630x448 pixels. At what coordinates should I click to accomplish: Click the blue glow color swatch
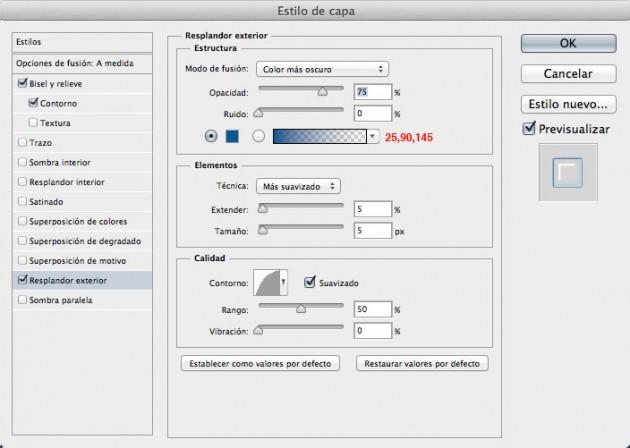coord(232,136)
